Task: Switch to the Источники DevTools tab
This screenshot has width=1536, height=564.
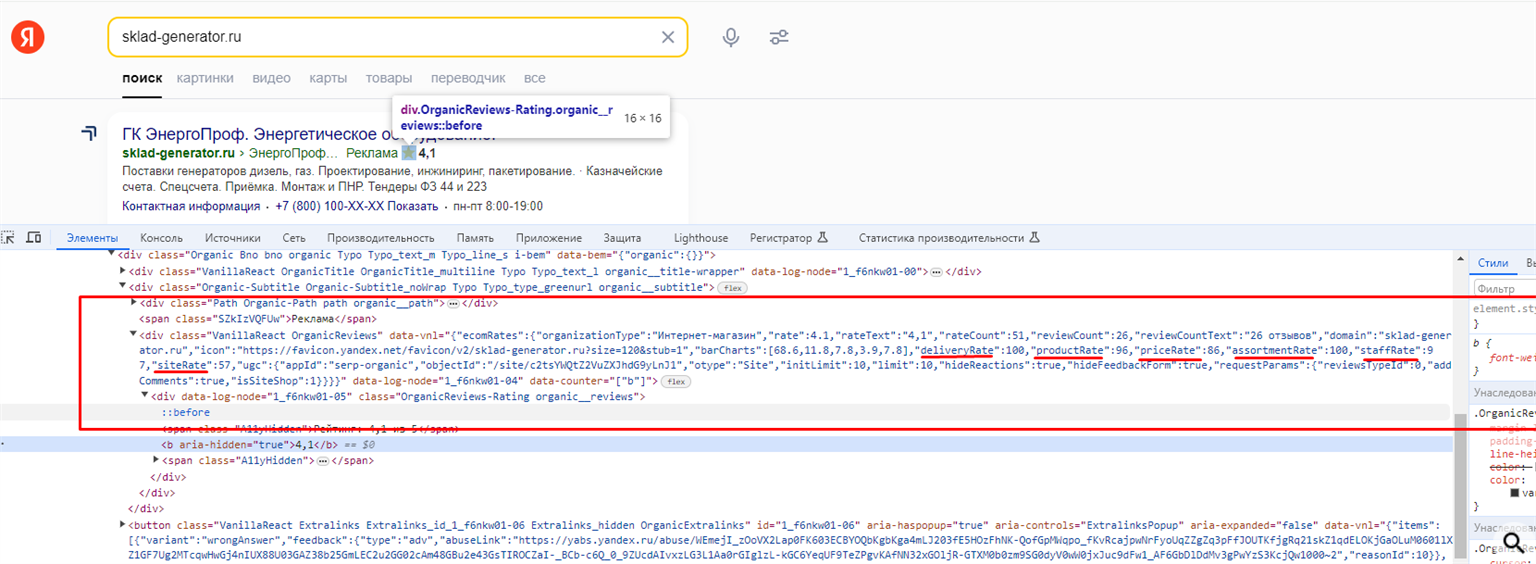Action: tap(232, 238)
